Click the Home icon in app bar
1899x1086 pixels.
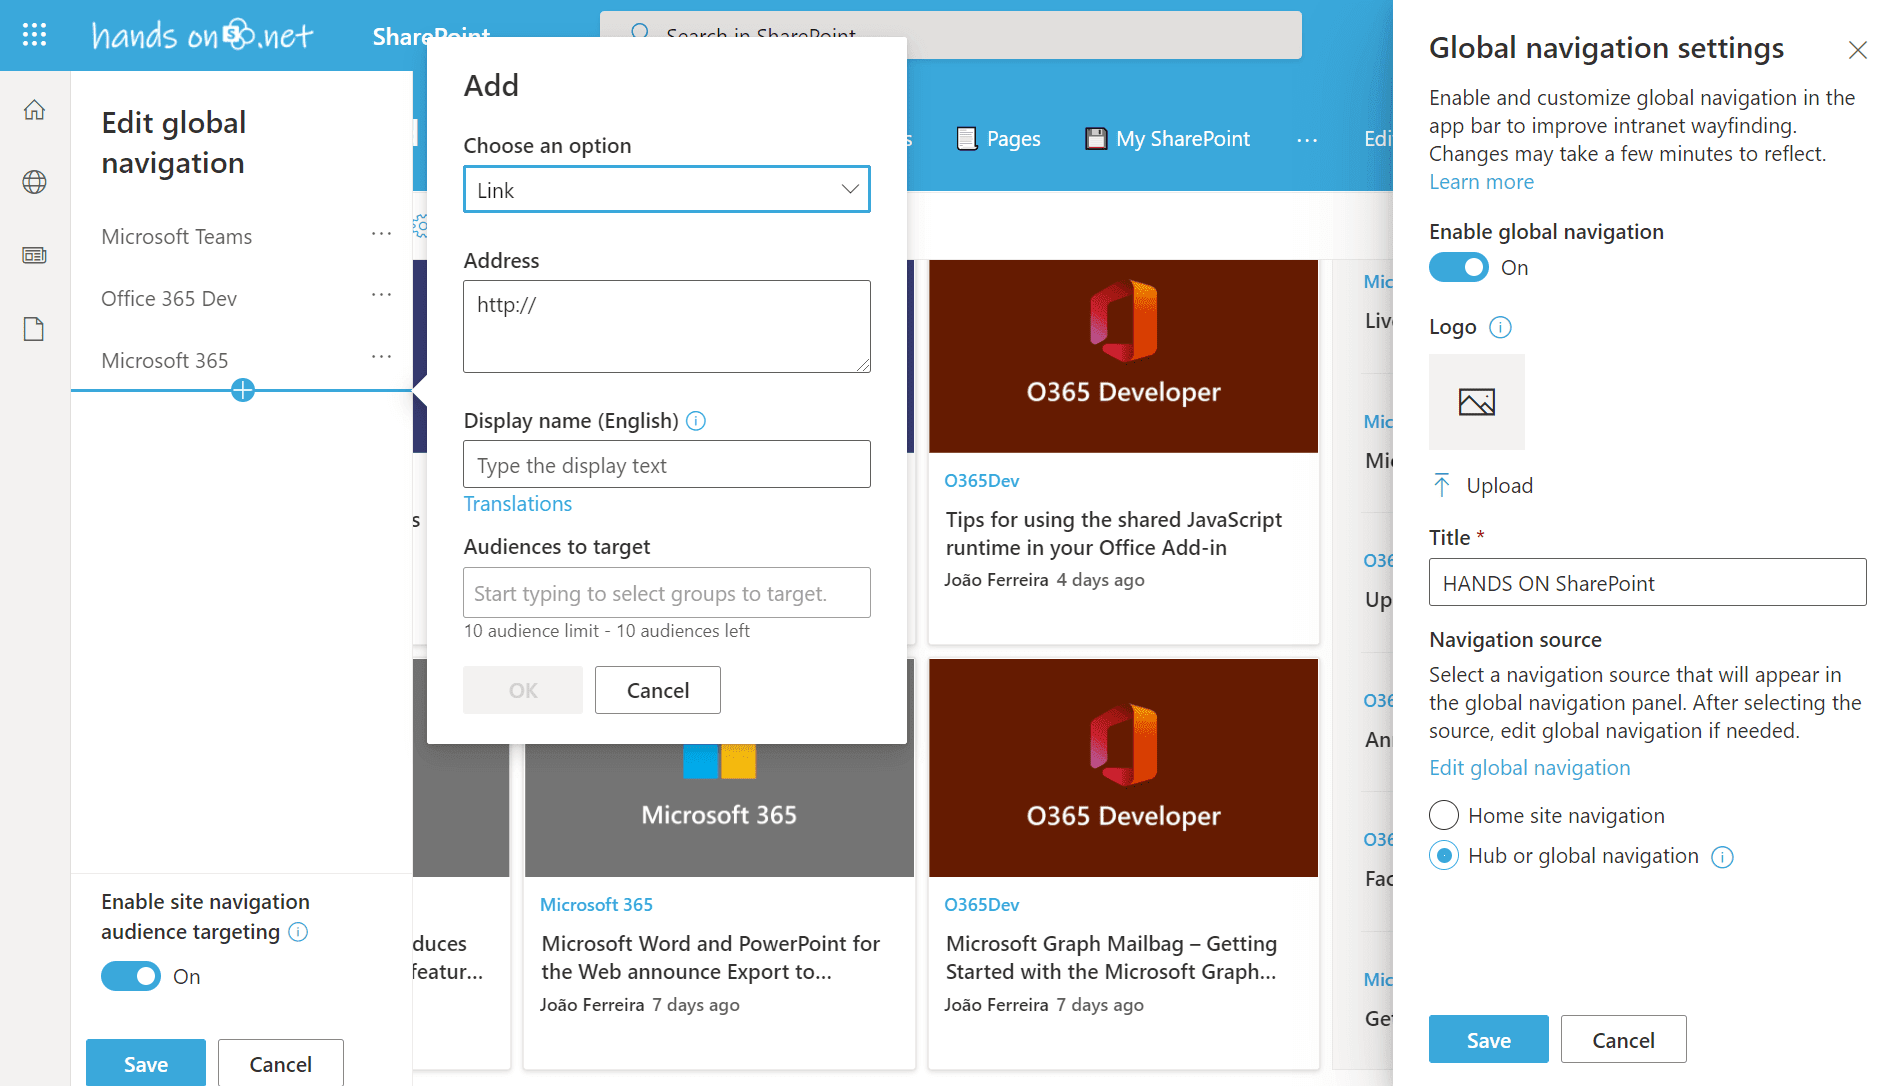(34, 110)
